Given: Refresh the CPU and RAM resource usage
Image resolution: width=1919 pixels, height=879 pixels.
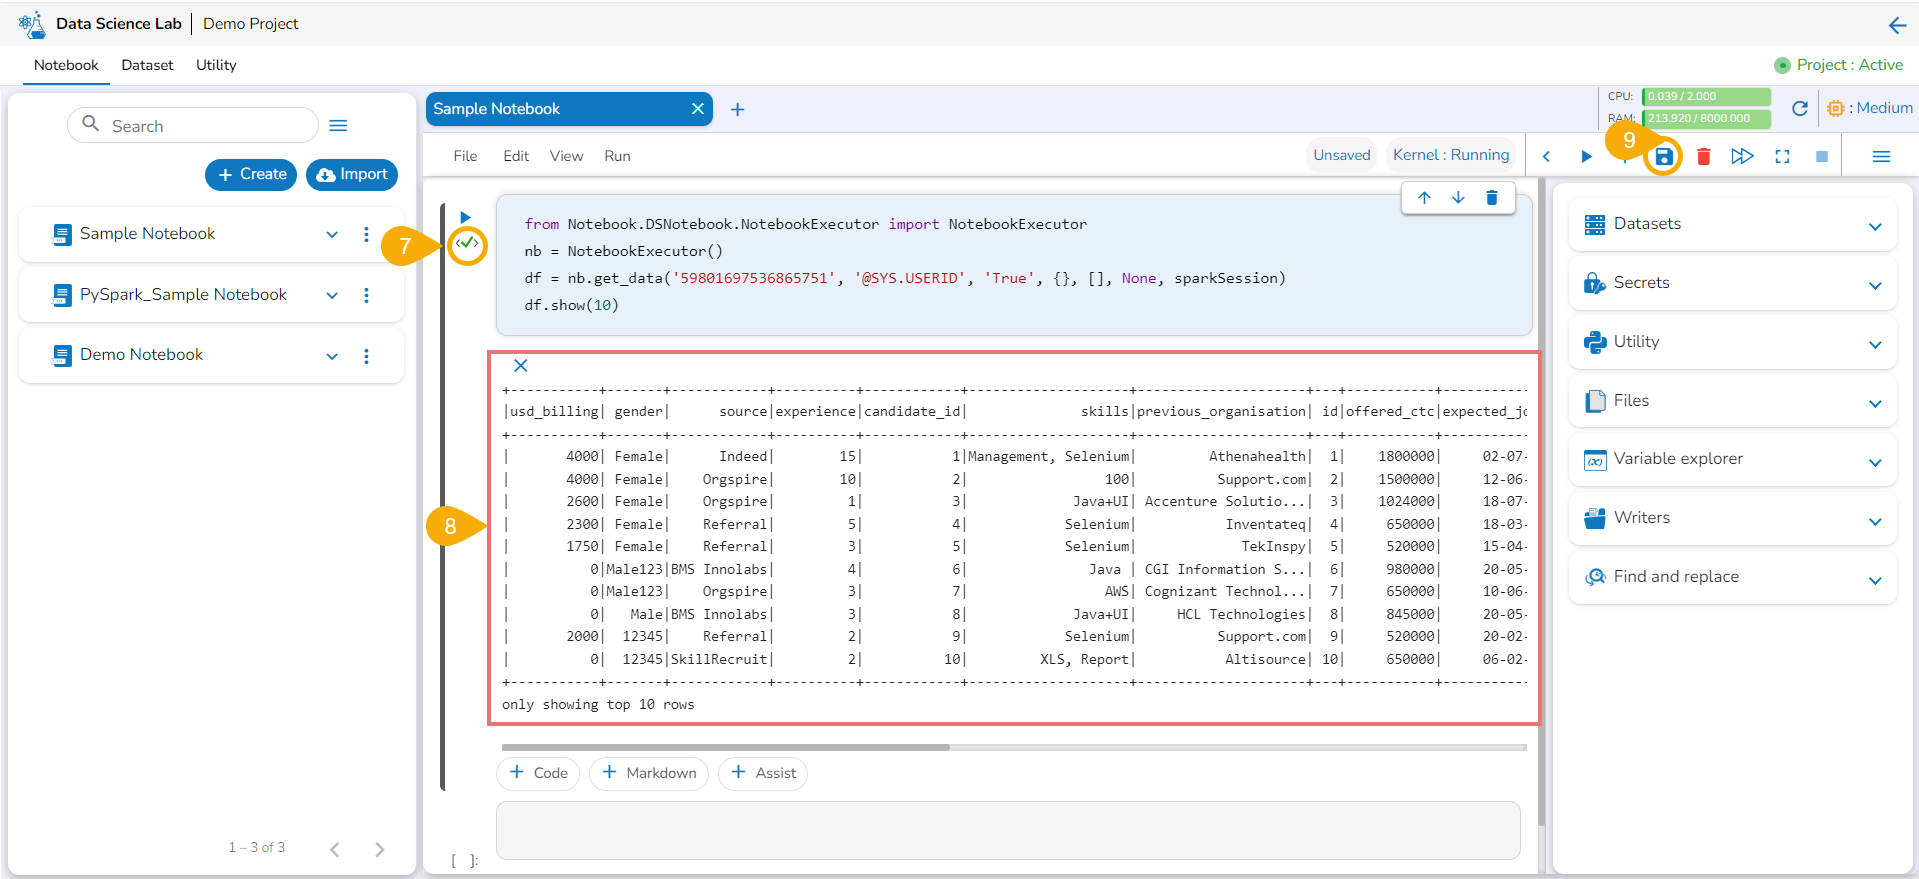Looking at the screenshot, I should 1799,109.
